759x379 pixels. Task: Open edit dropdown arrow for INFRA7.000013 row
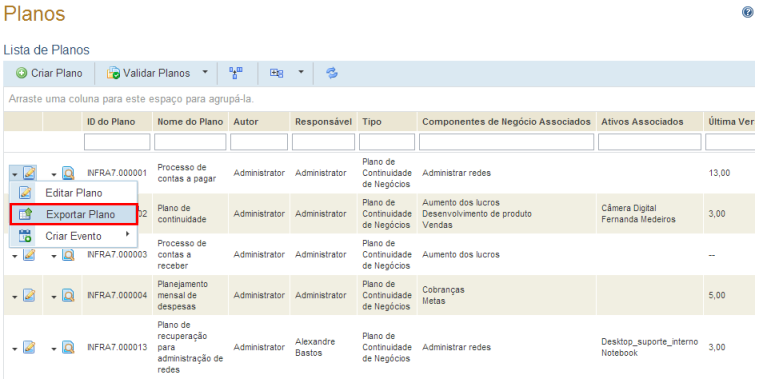pyautogui.click(x=15, y=348)
